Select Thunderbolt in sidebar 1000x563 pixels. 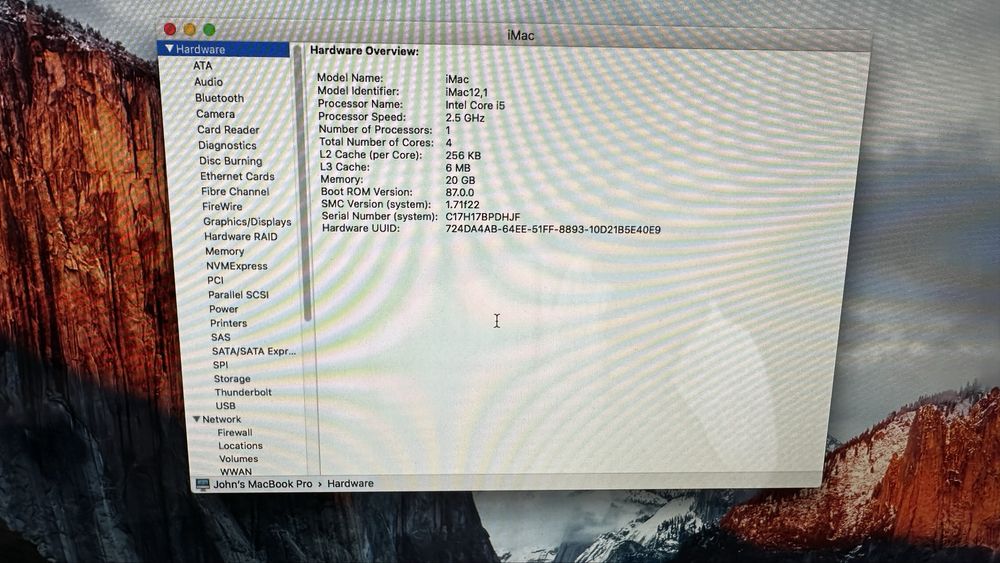243,392
